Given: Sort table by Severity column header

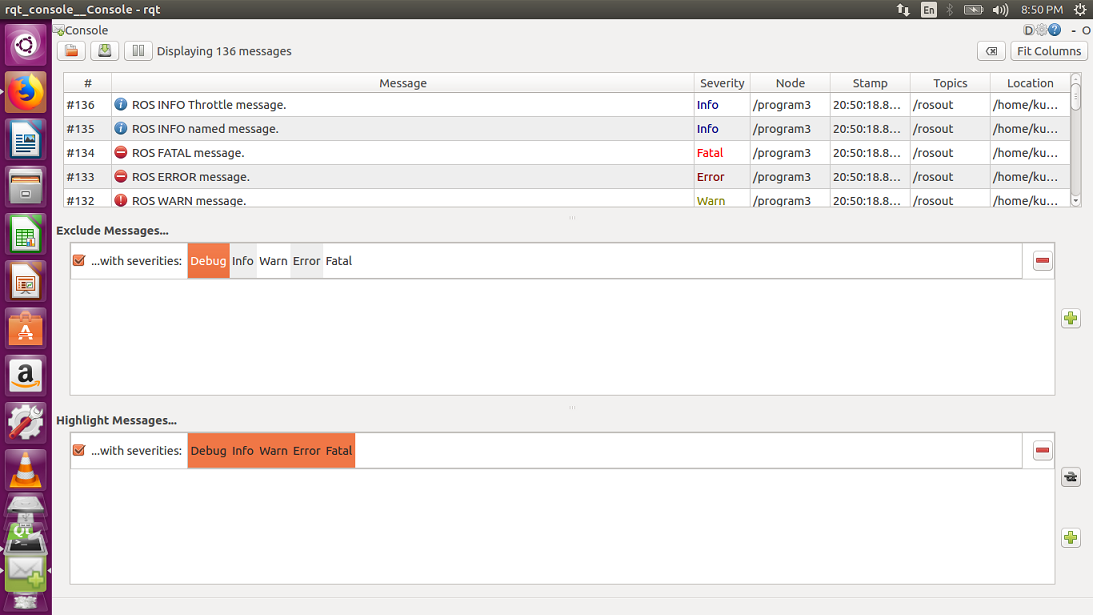Looking at the screenshot, I should click(721, 83).
